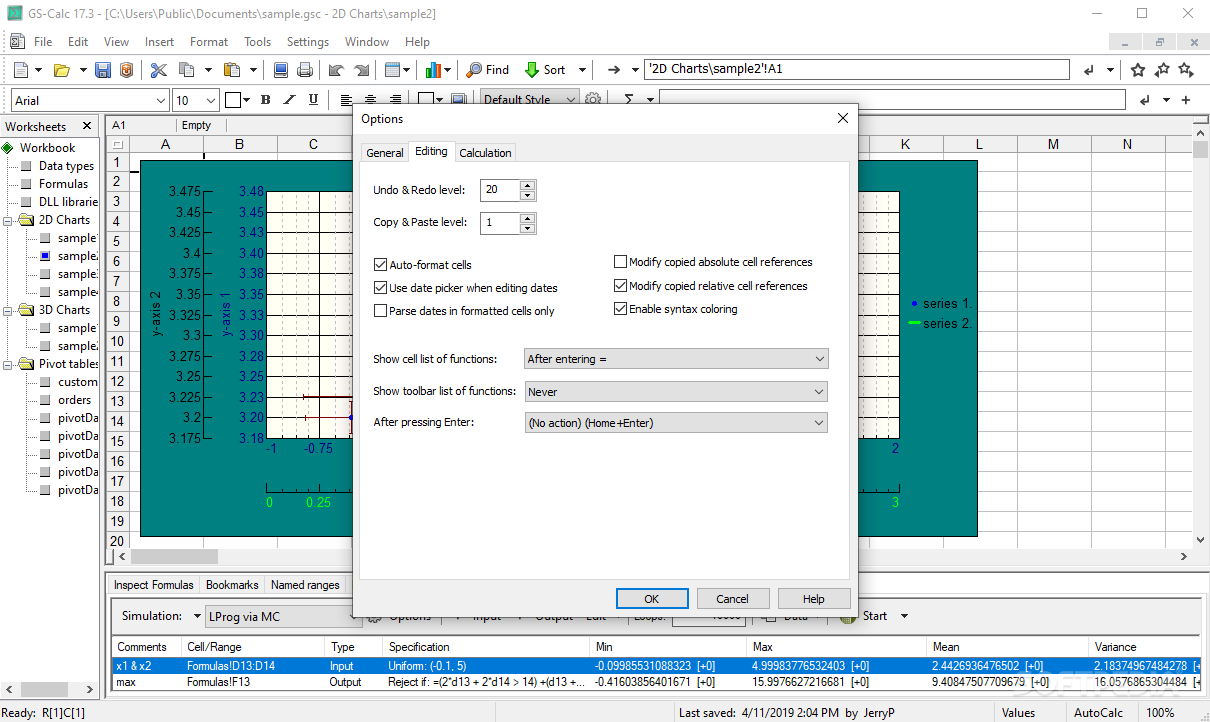This screenshot has height=722, width=1210.
Task: Uncheck Auto-format cells
Action: tap(380, 265)
